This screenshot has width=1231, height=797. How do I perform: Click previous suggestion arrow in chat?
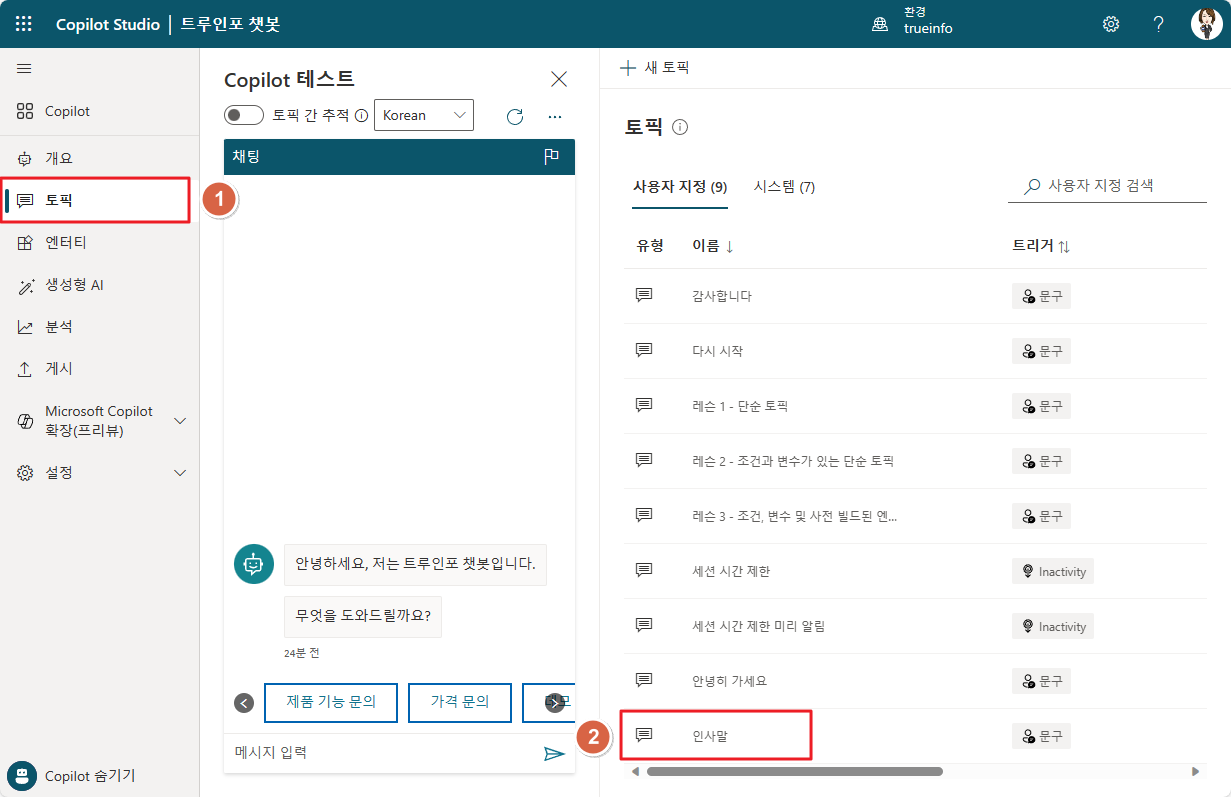click(244, 703)
